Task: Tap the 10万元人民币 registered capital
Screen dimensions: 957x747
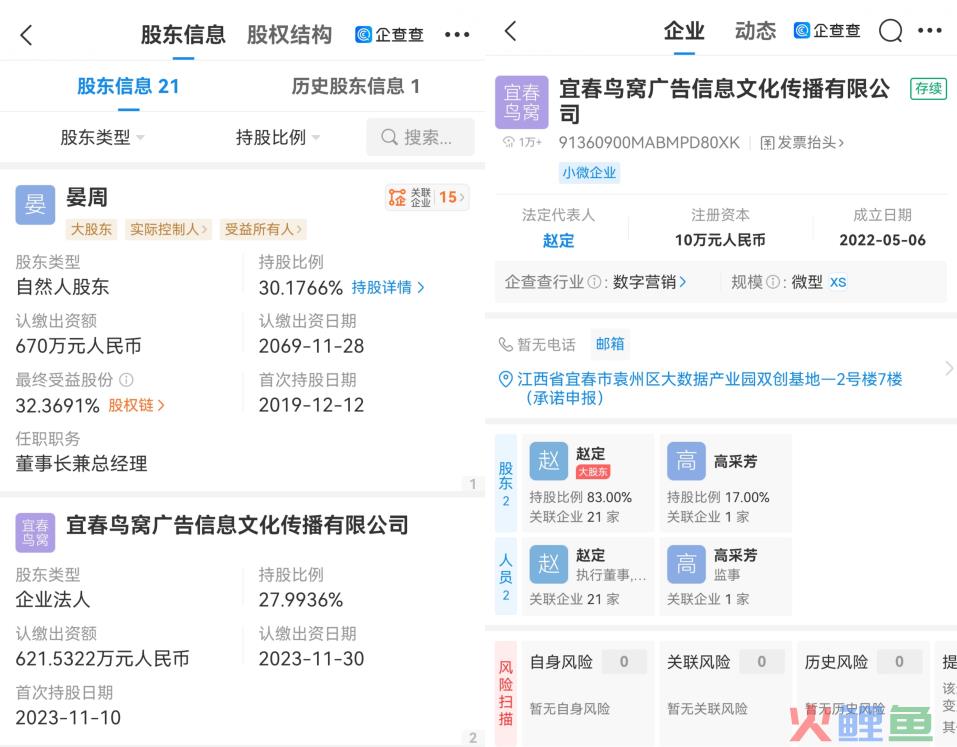Action: [720, 240]
